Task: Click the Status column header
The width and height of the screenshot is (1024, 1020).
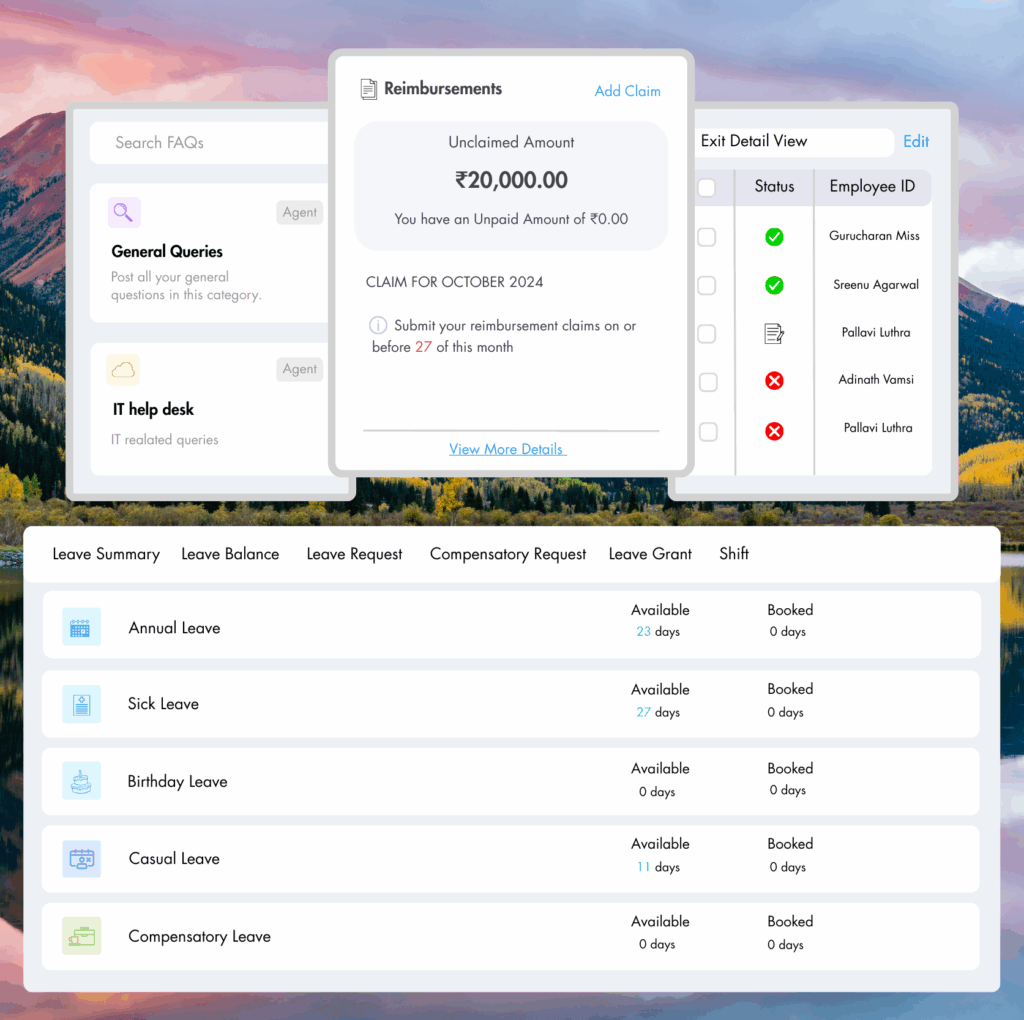Action: pyautogui.click(x=774, y=187)
